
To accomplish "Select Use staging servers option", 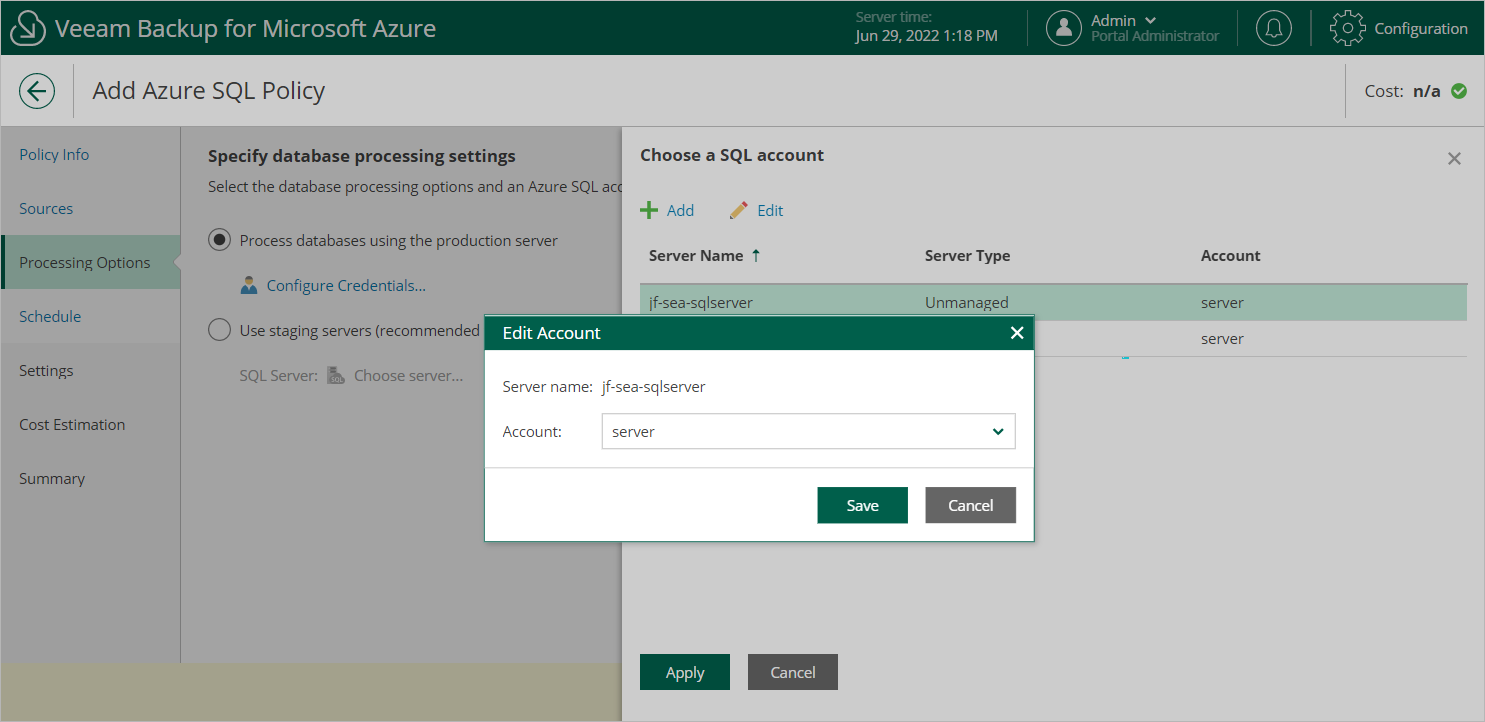I will click(x=219, y=330).
